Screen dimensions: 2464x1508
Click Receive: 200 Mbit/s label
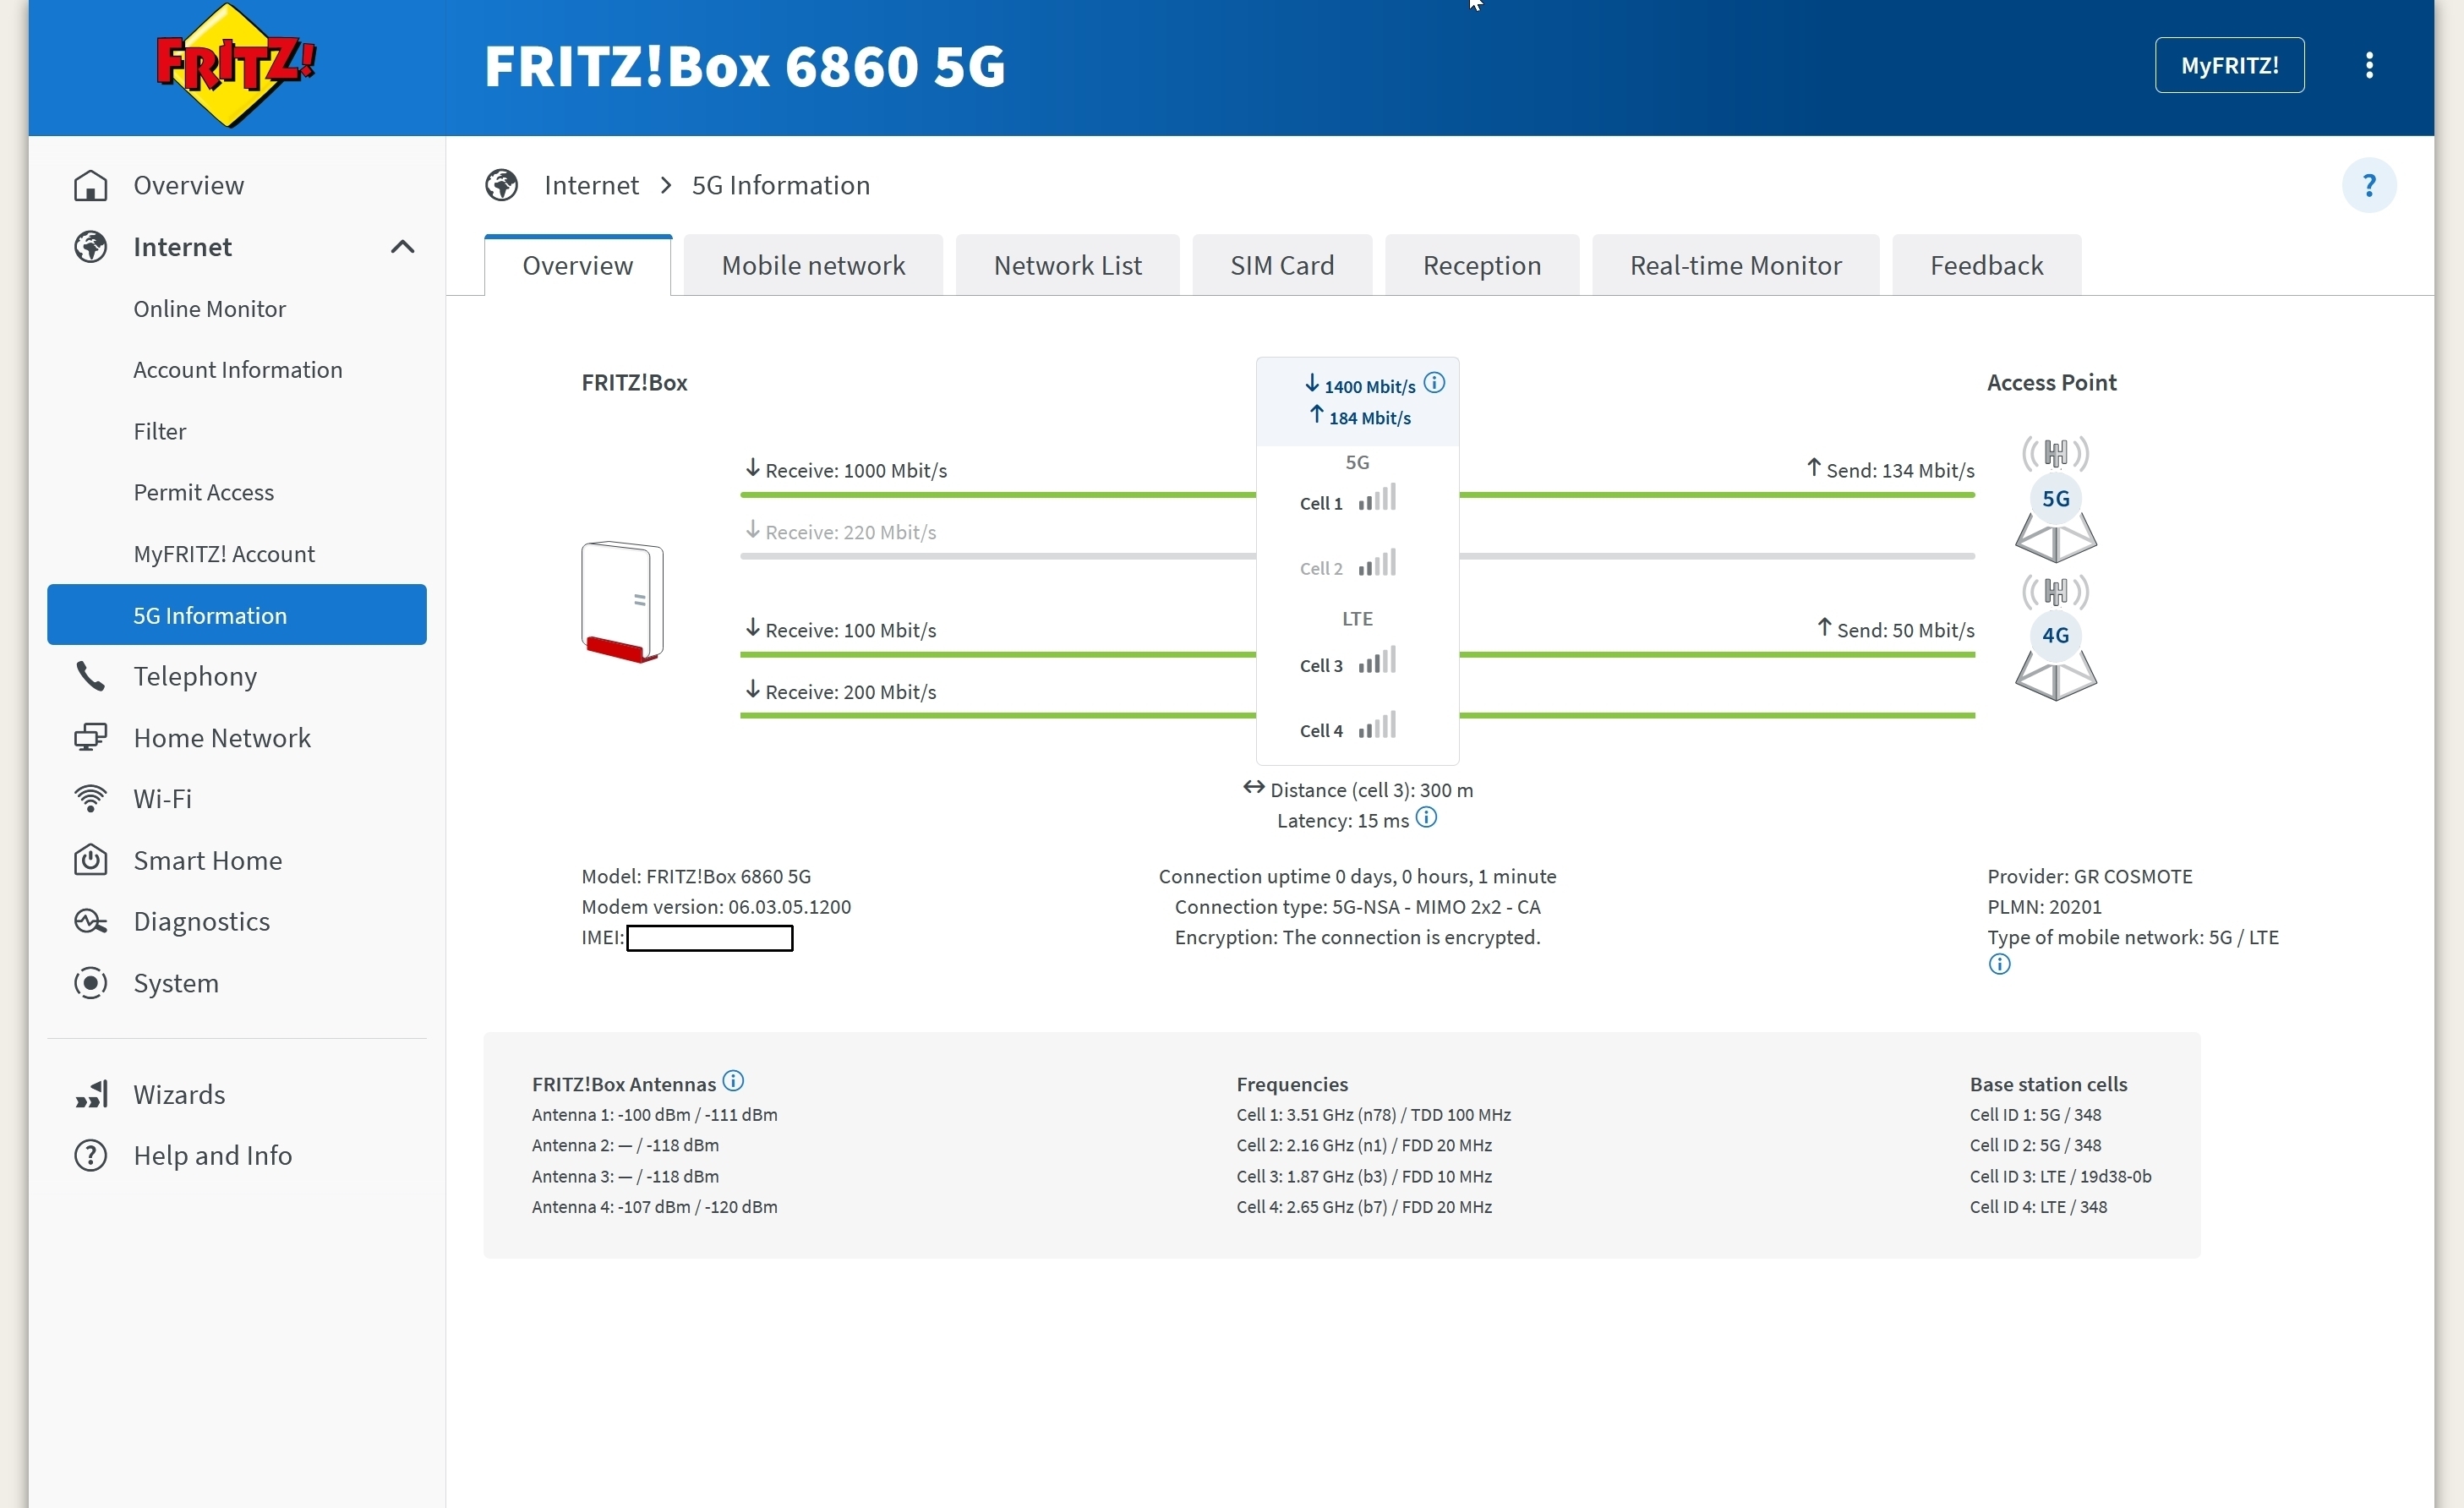click(841, 692)
